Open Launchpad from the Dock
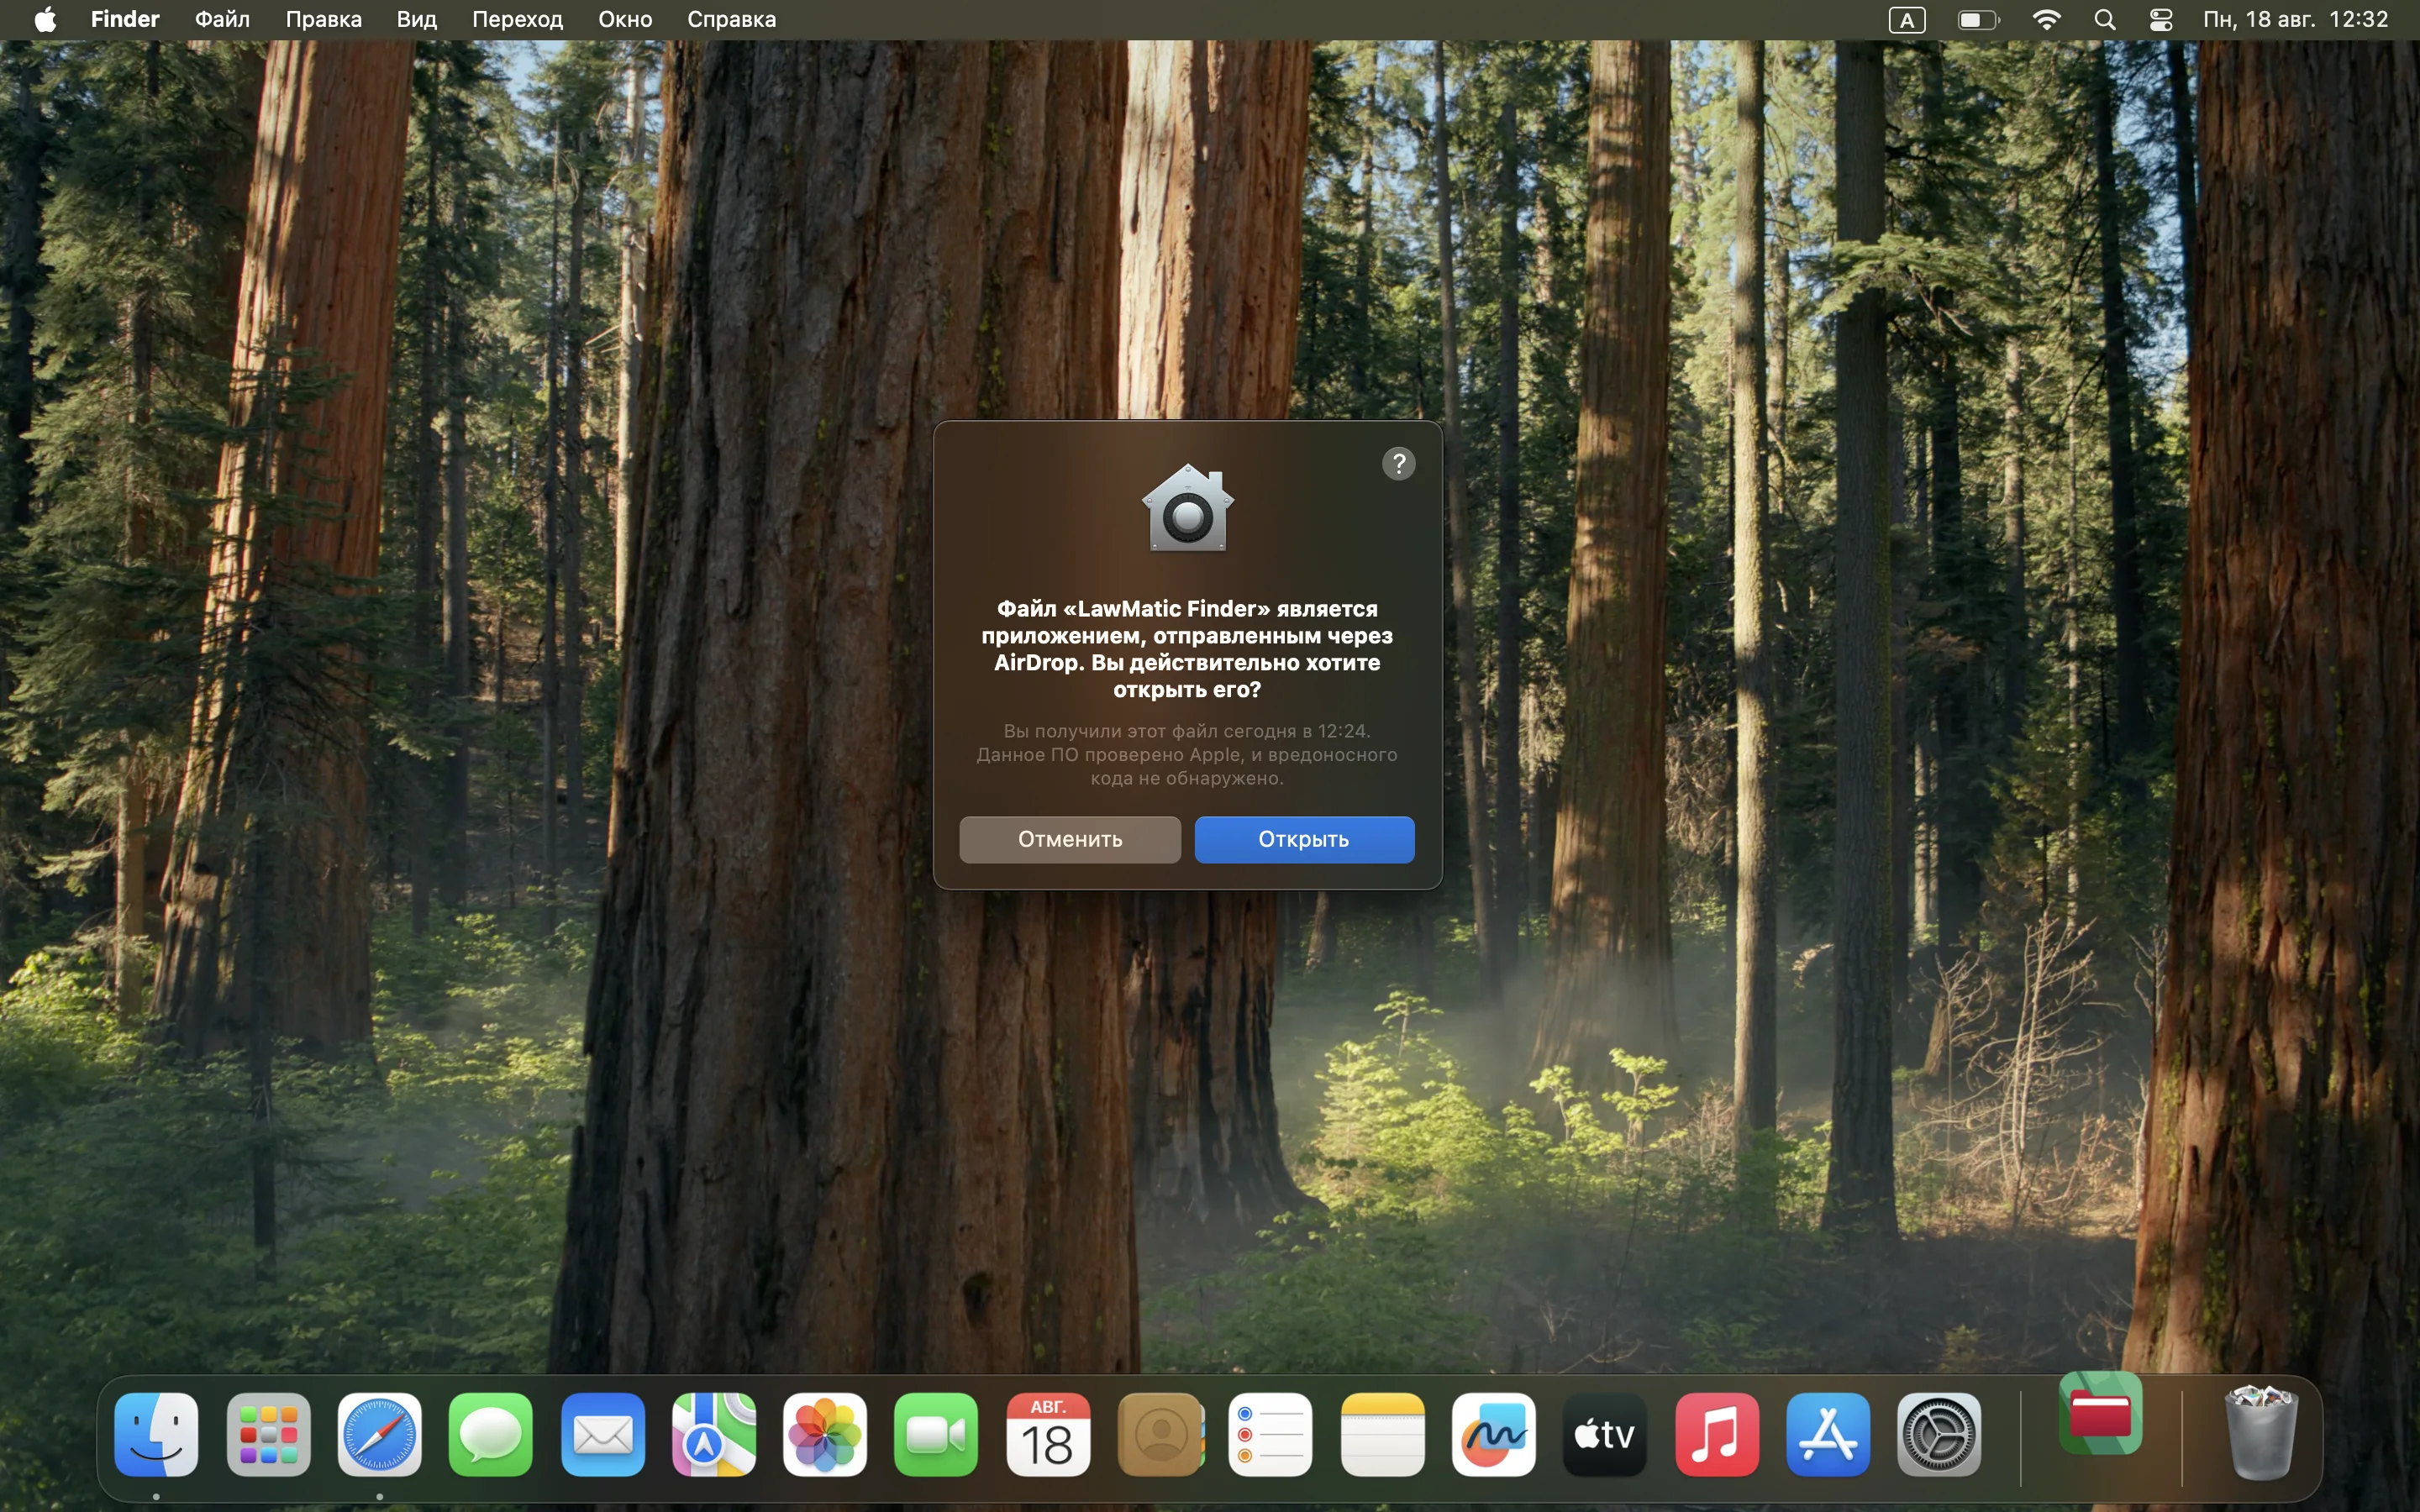 [268, 1435]
